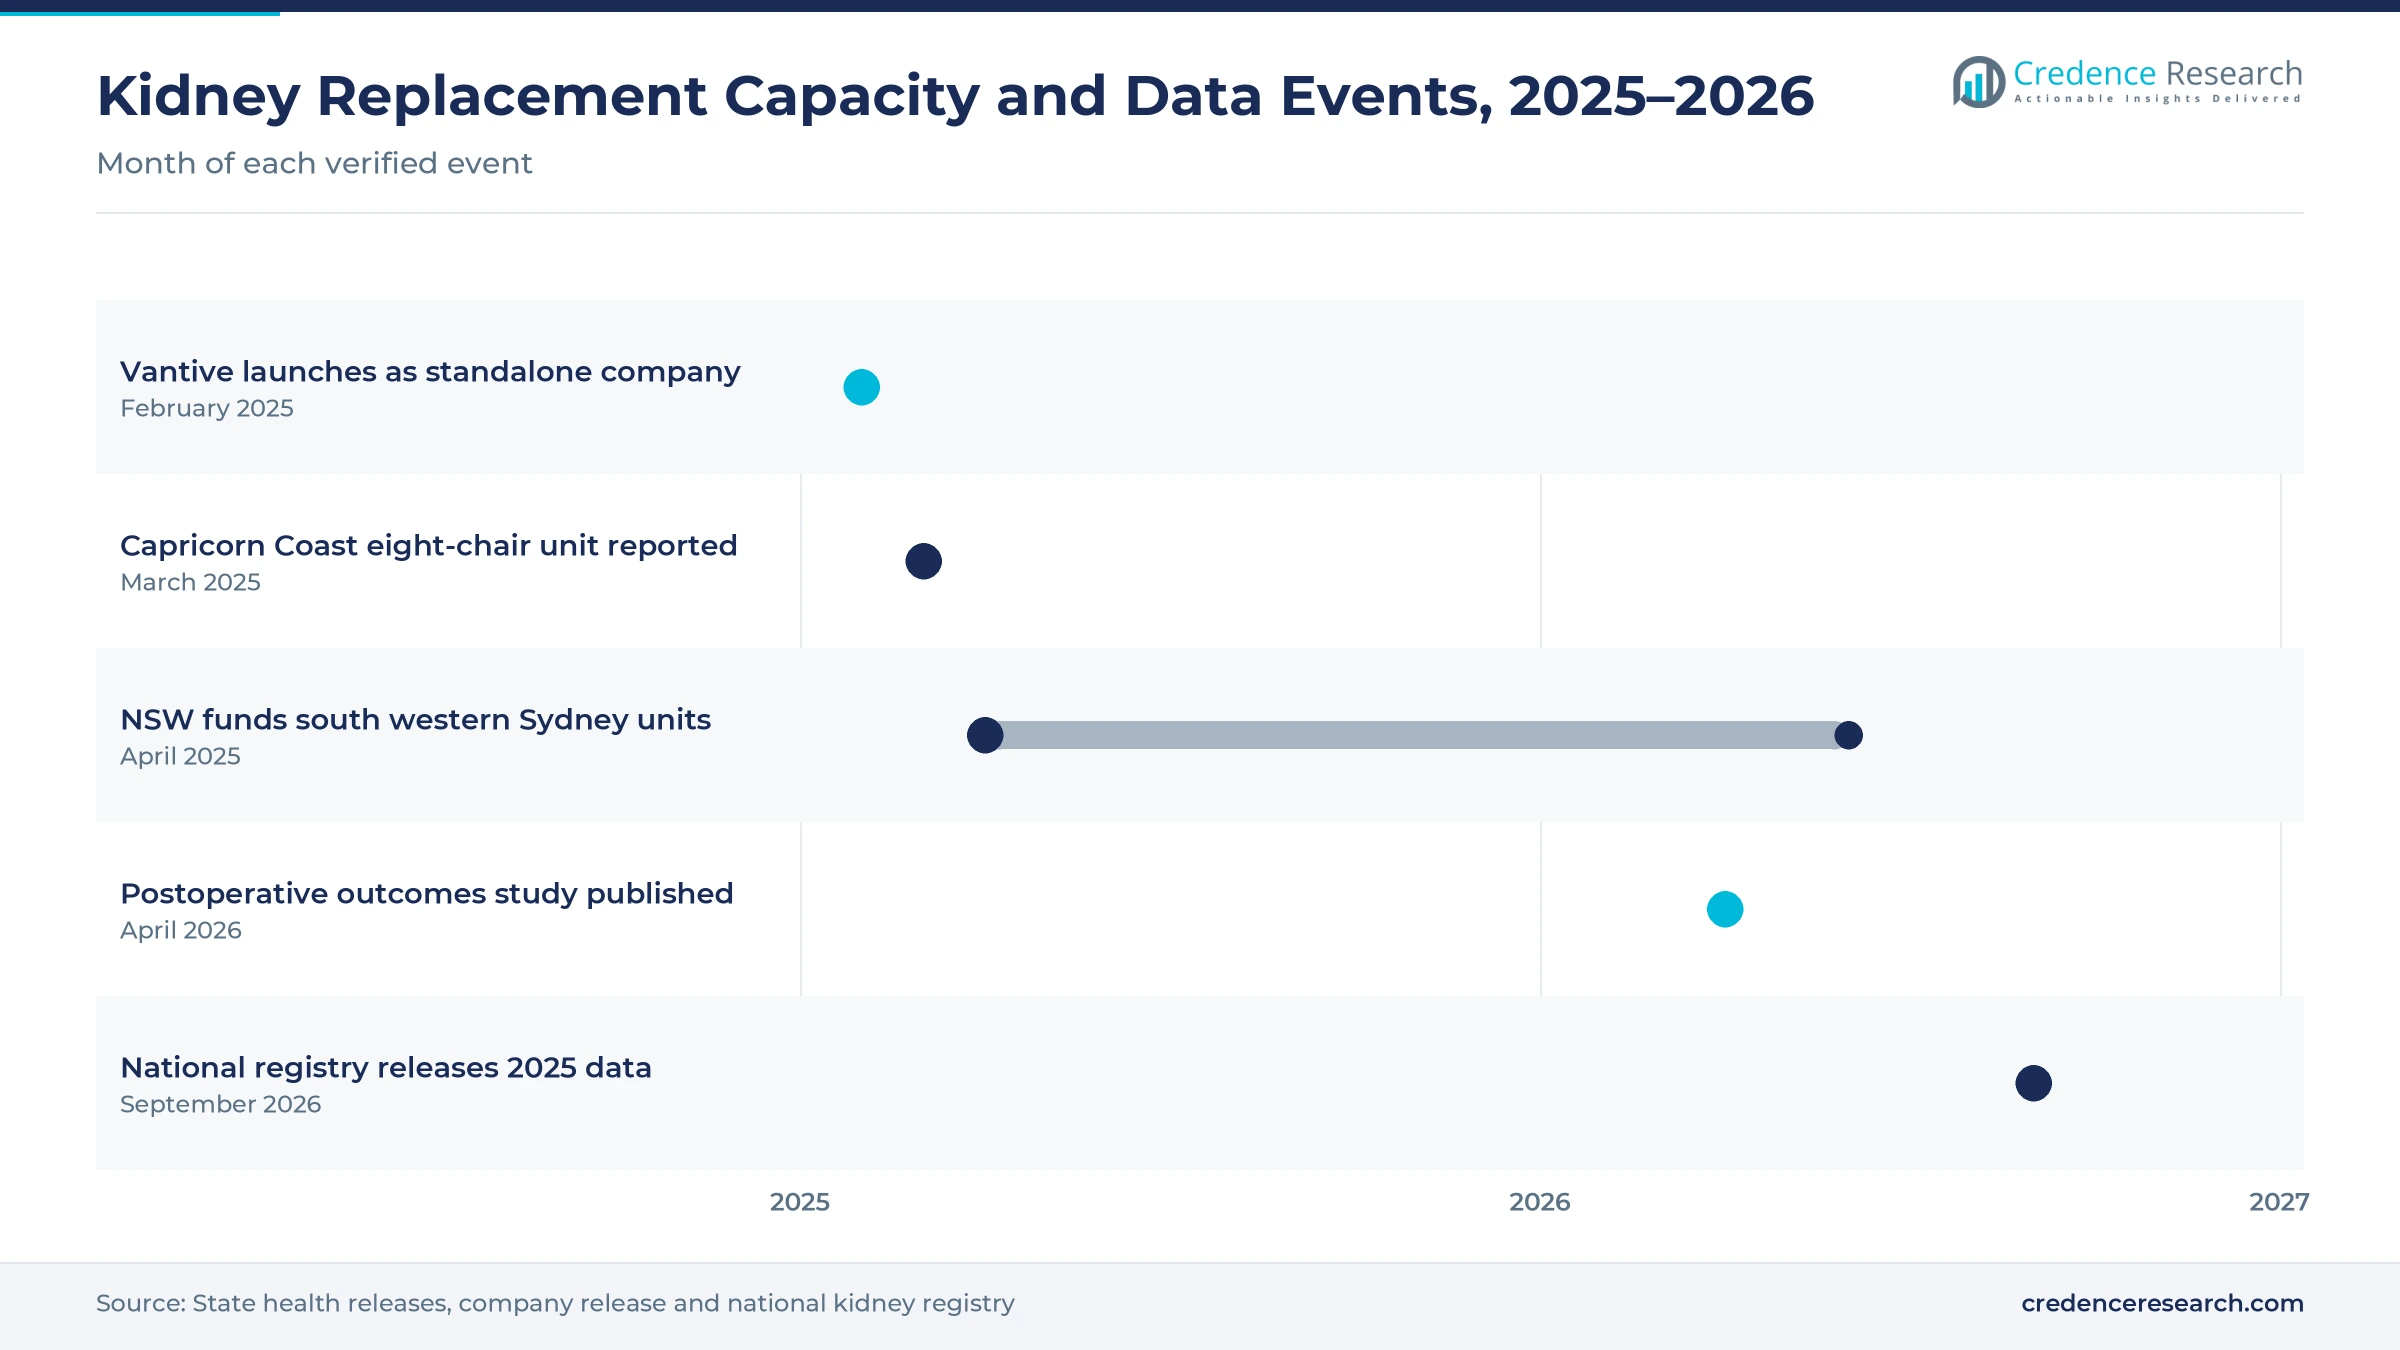Click the chart title heading
This screenshot has width=2400, height=1350.
tap(955, 96)
